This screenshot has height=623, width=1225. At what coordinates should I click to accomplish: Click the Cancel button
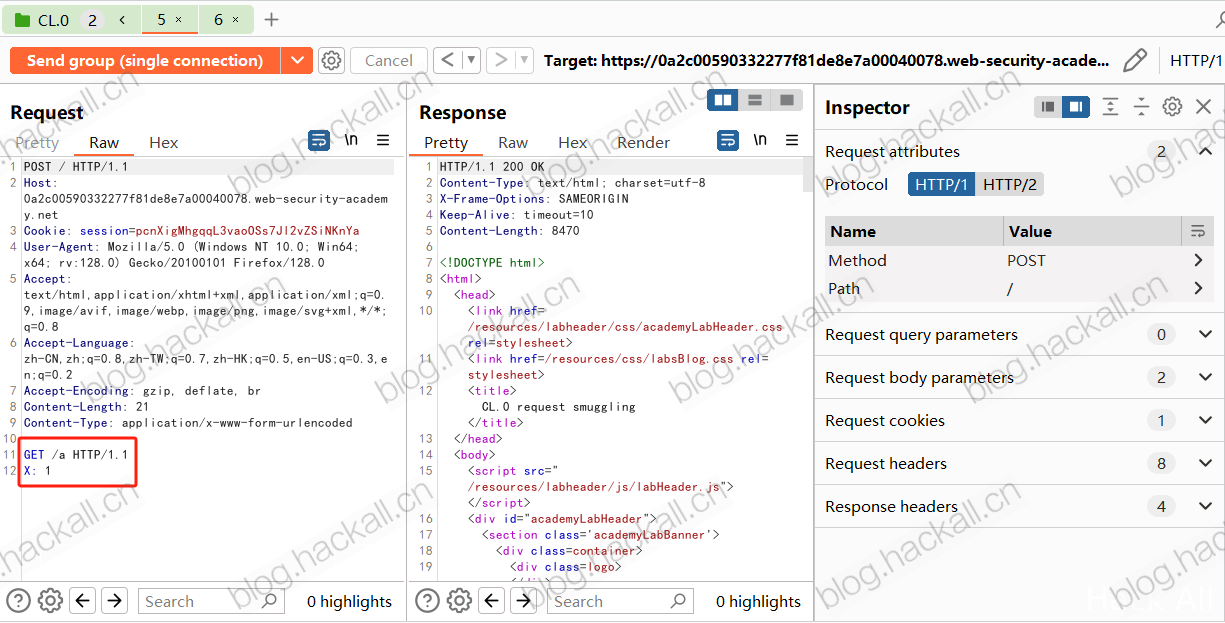point(389,61)
